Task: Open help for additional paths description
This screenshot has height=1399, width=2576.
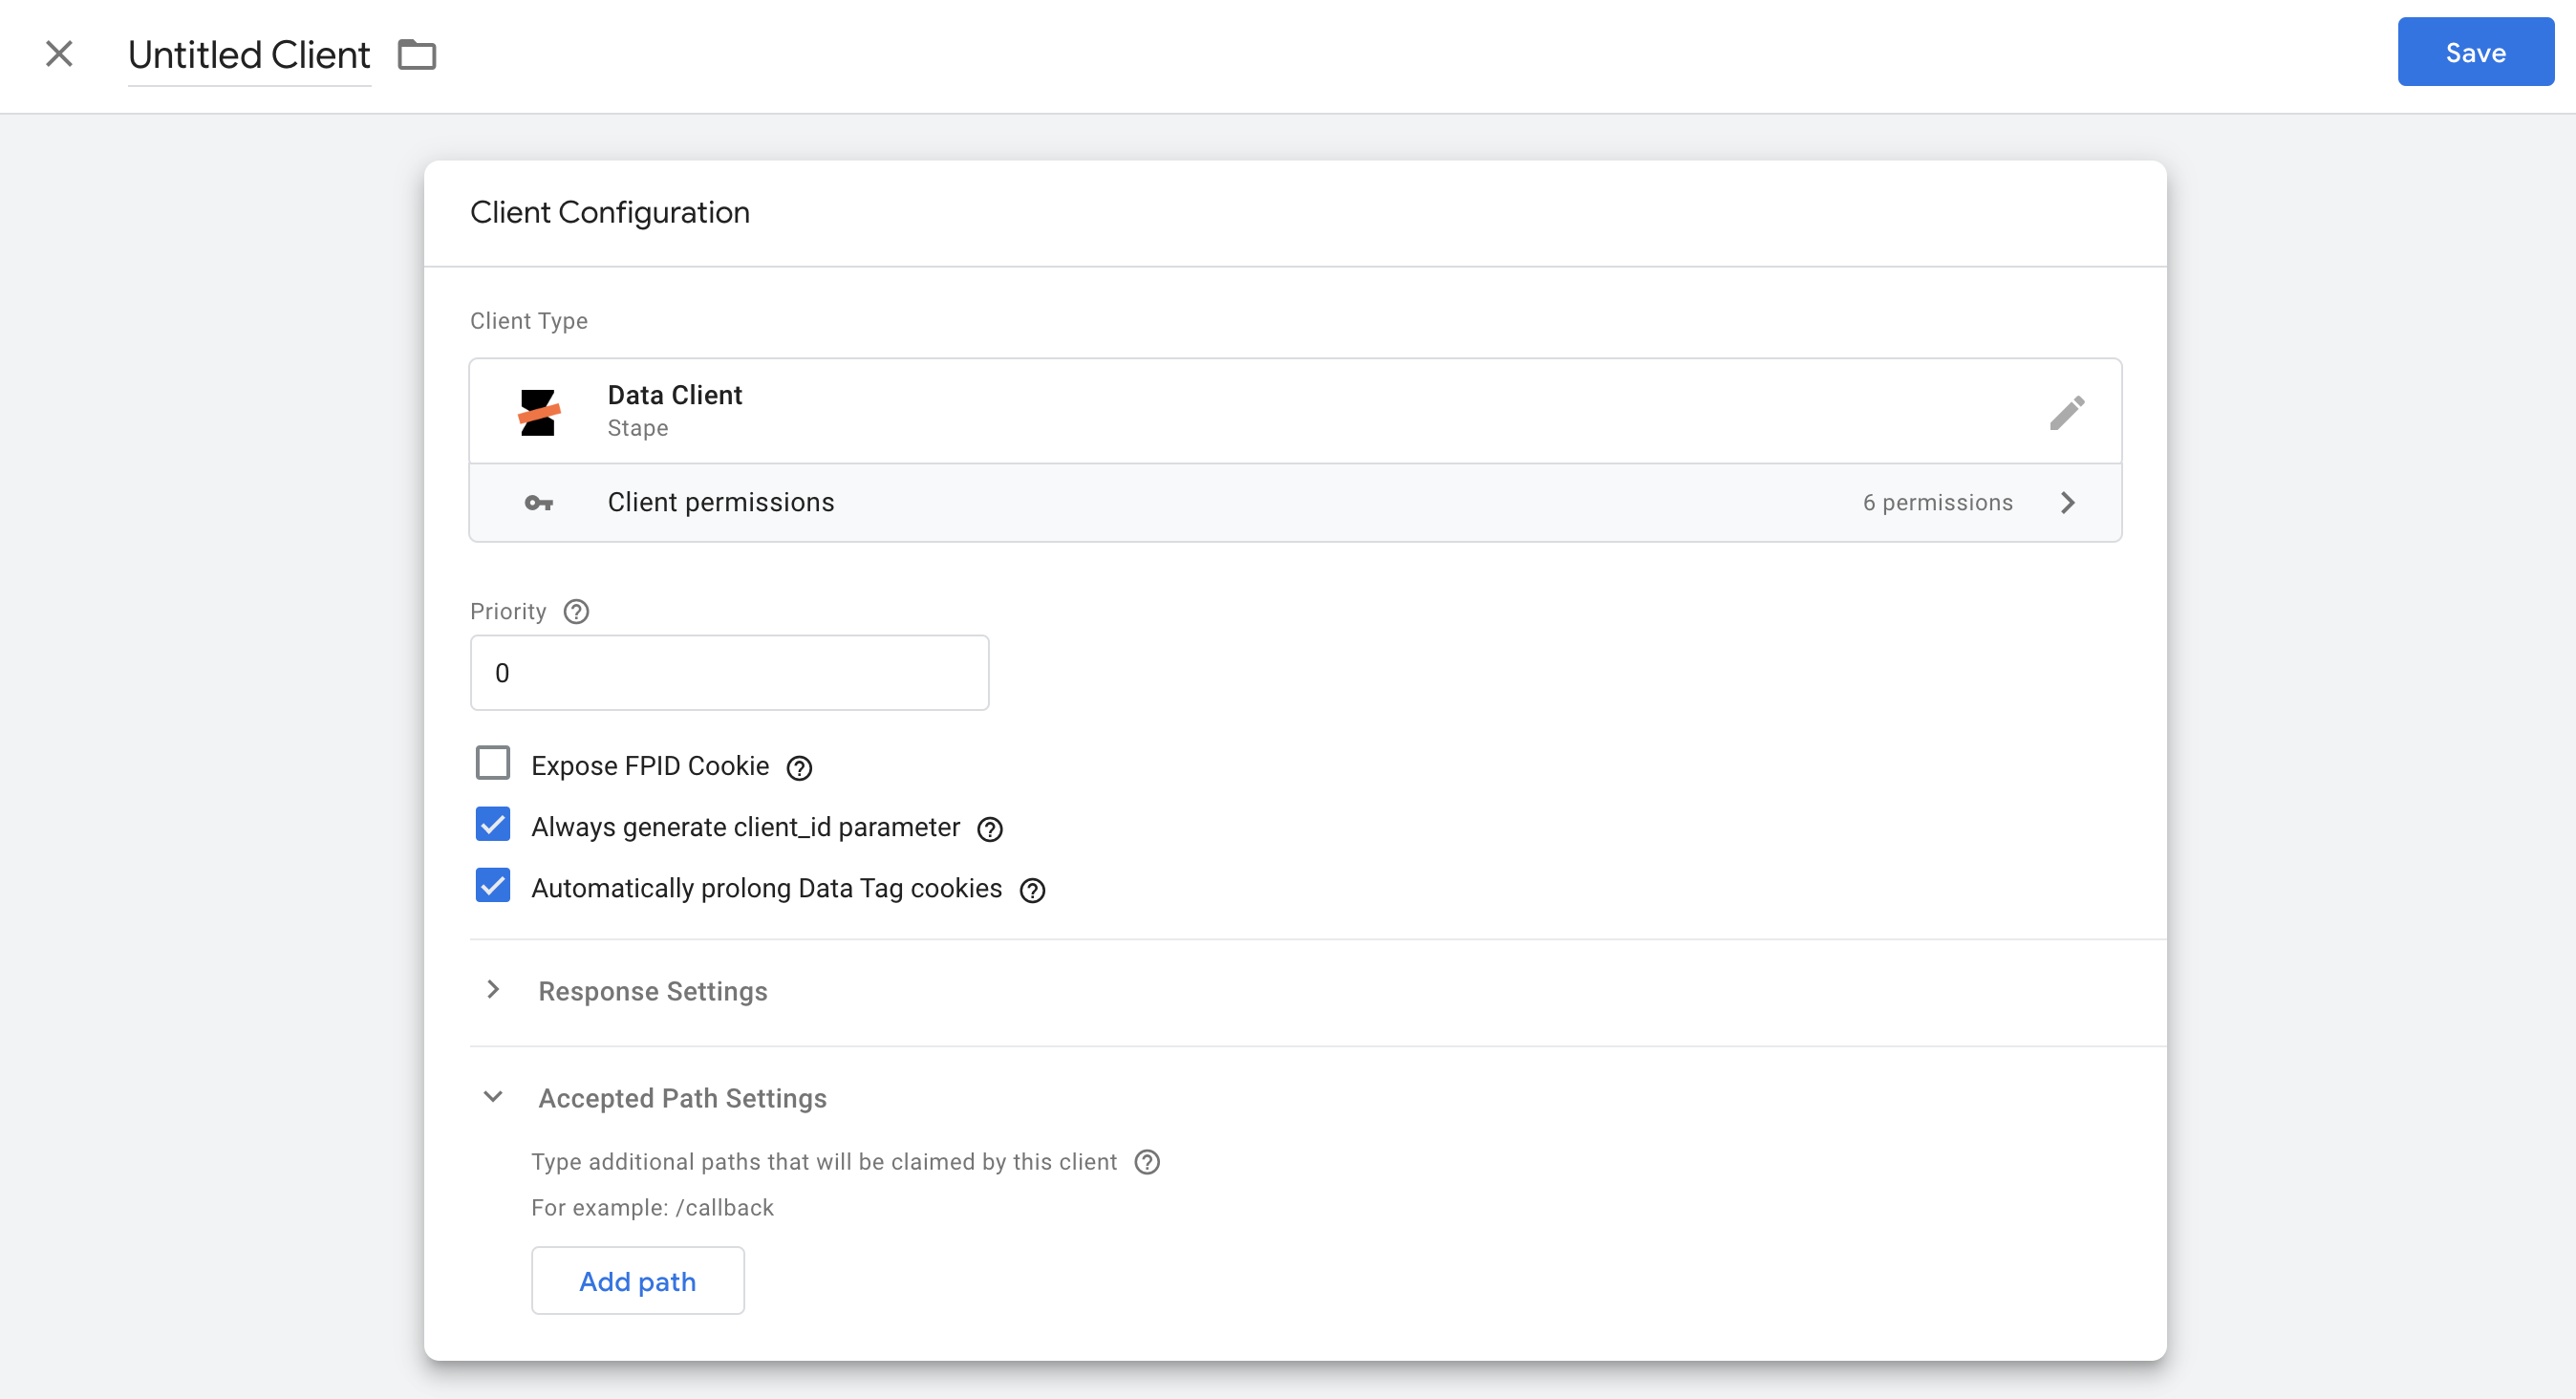Action: click(x=1147, y=1162)
